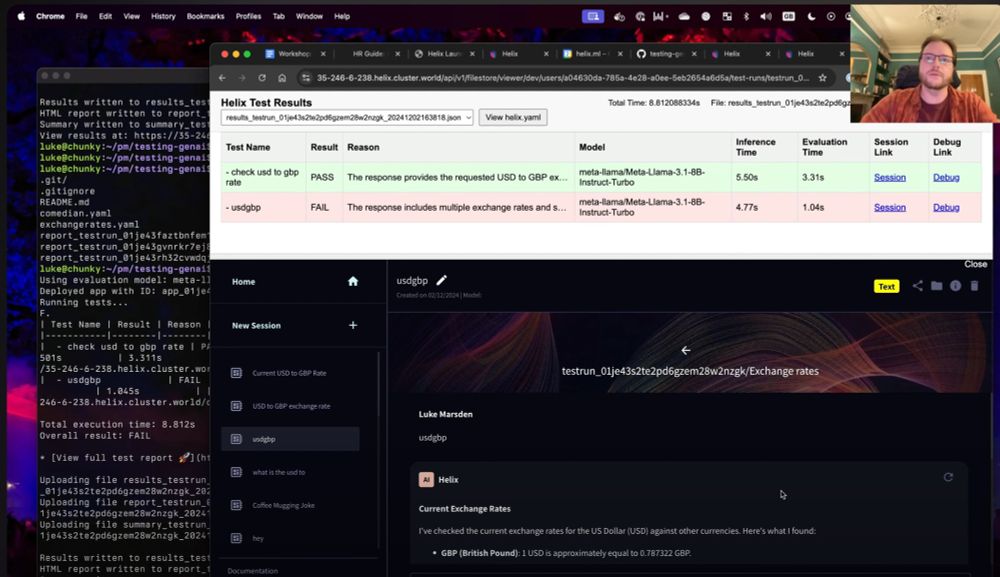Click the plus icon beside New Session
1000x577 pixels.
coord(353,325)
